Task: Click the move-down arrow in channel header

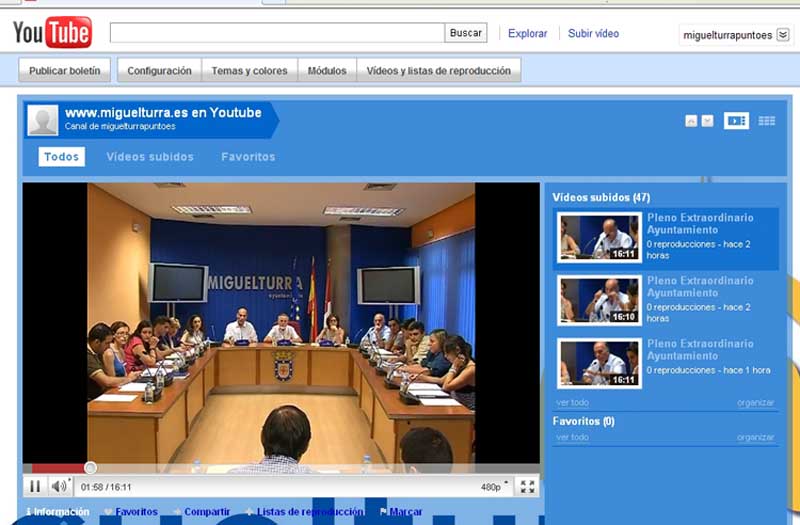Action: pos(708,121)
